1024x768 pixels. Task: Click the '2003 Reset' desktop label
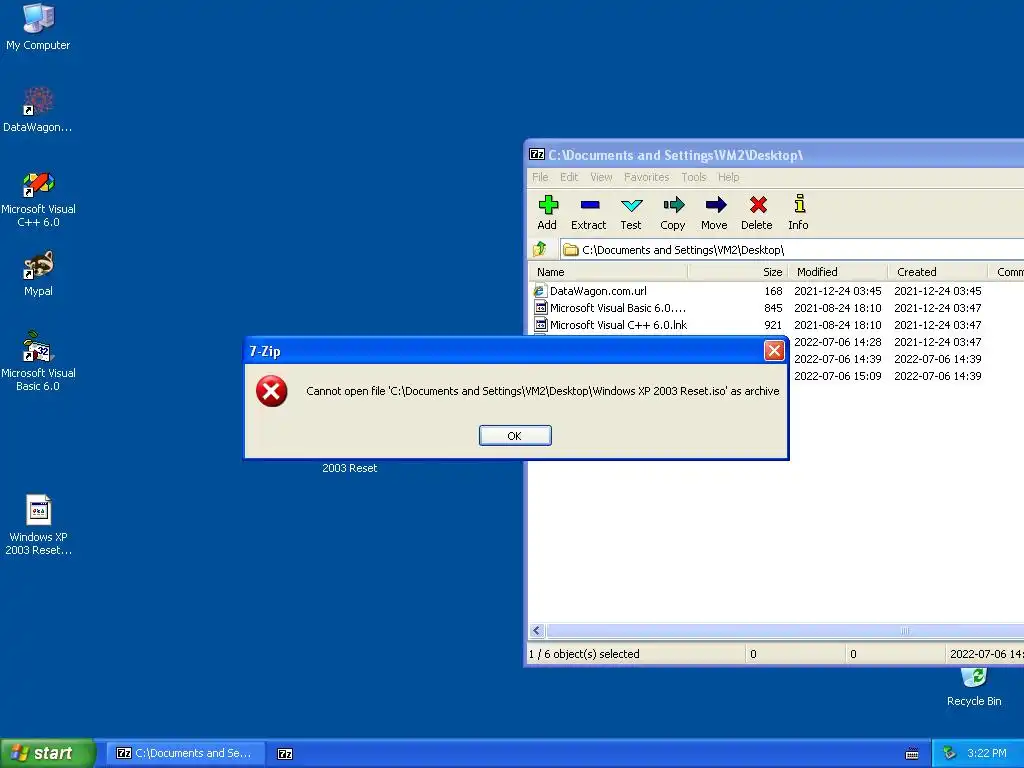pos(349,468)
